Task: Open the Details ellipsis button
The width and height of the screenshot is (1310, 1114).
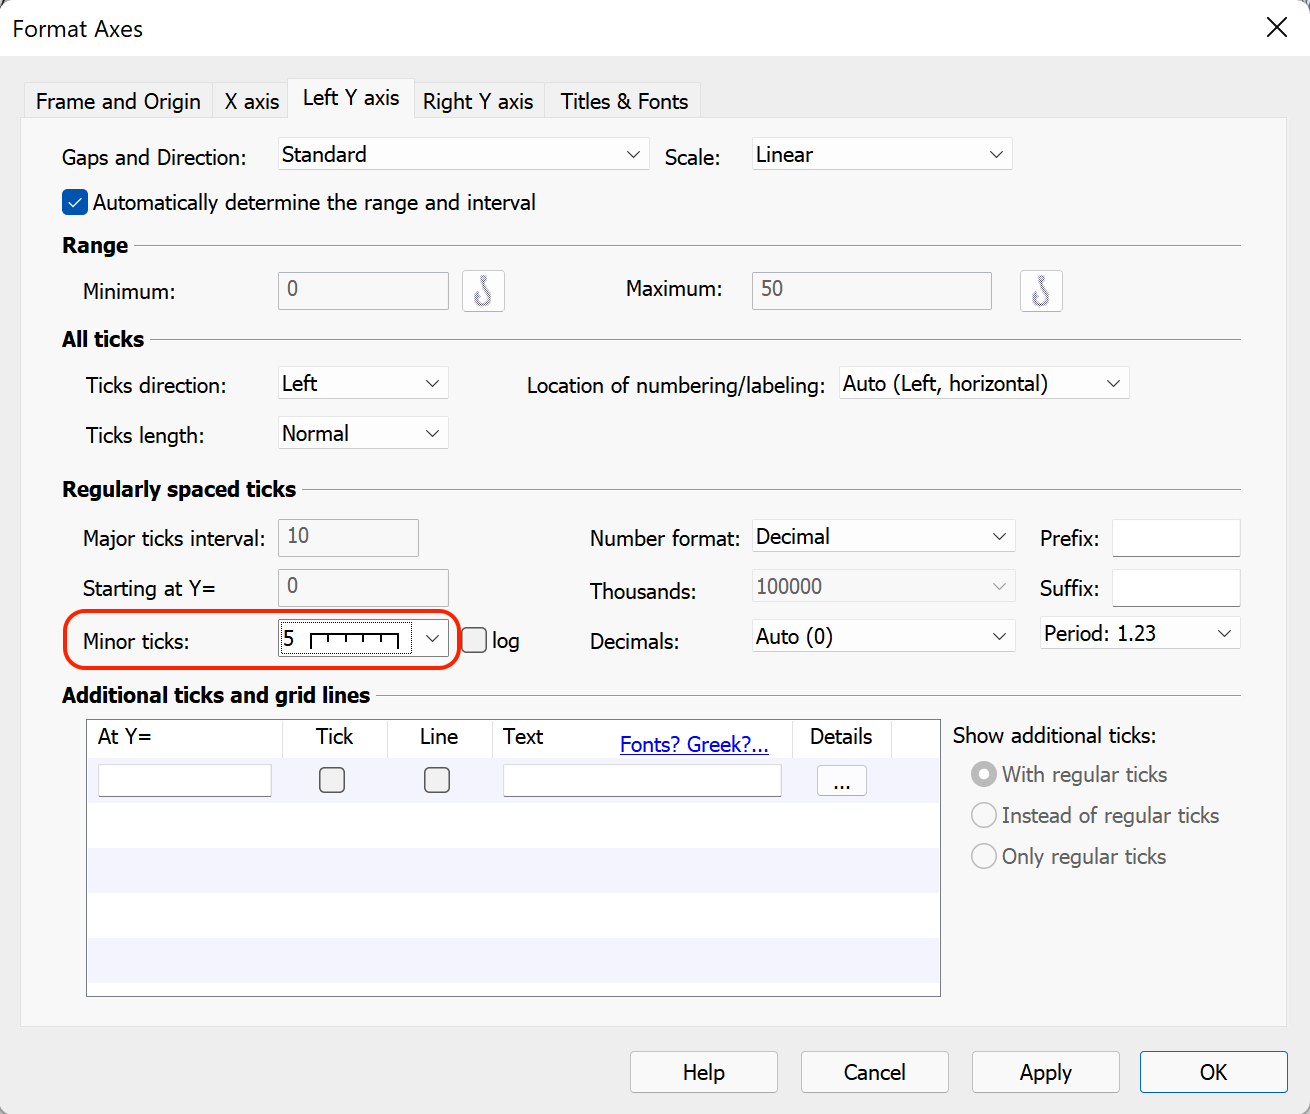Action: tap(841, 781)
